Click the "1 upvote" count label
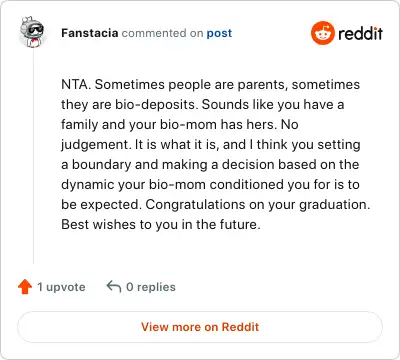The width and height of the screenshot is (400, 360). 61,287
